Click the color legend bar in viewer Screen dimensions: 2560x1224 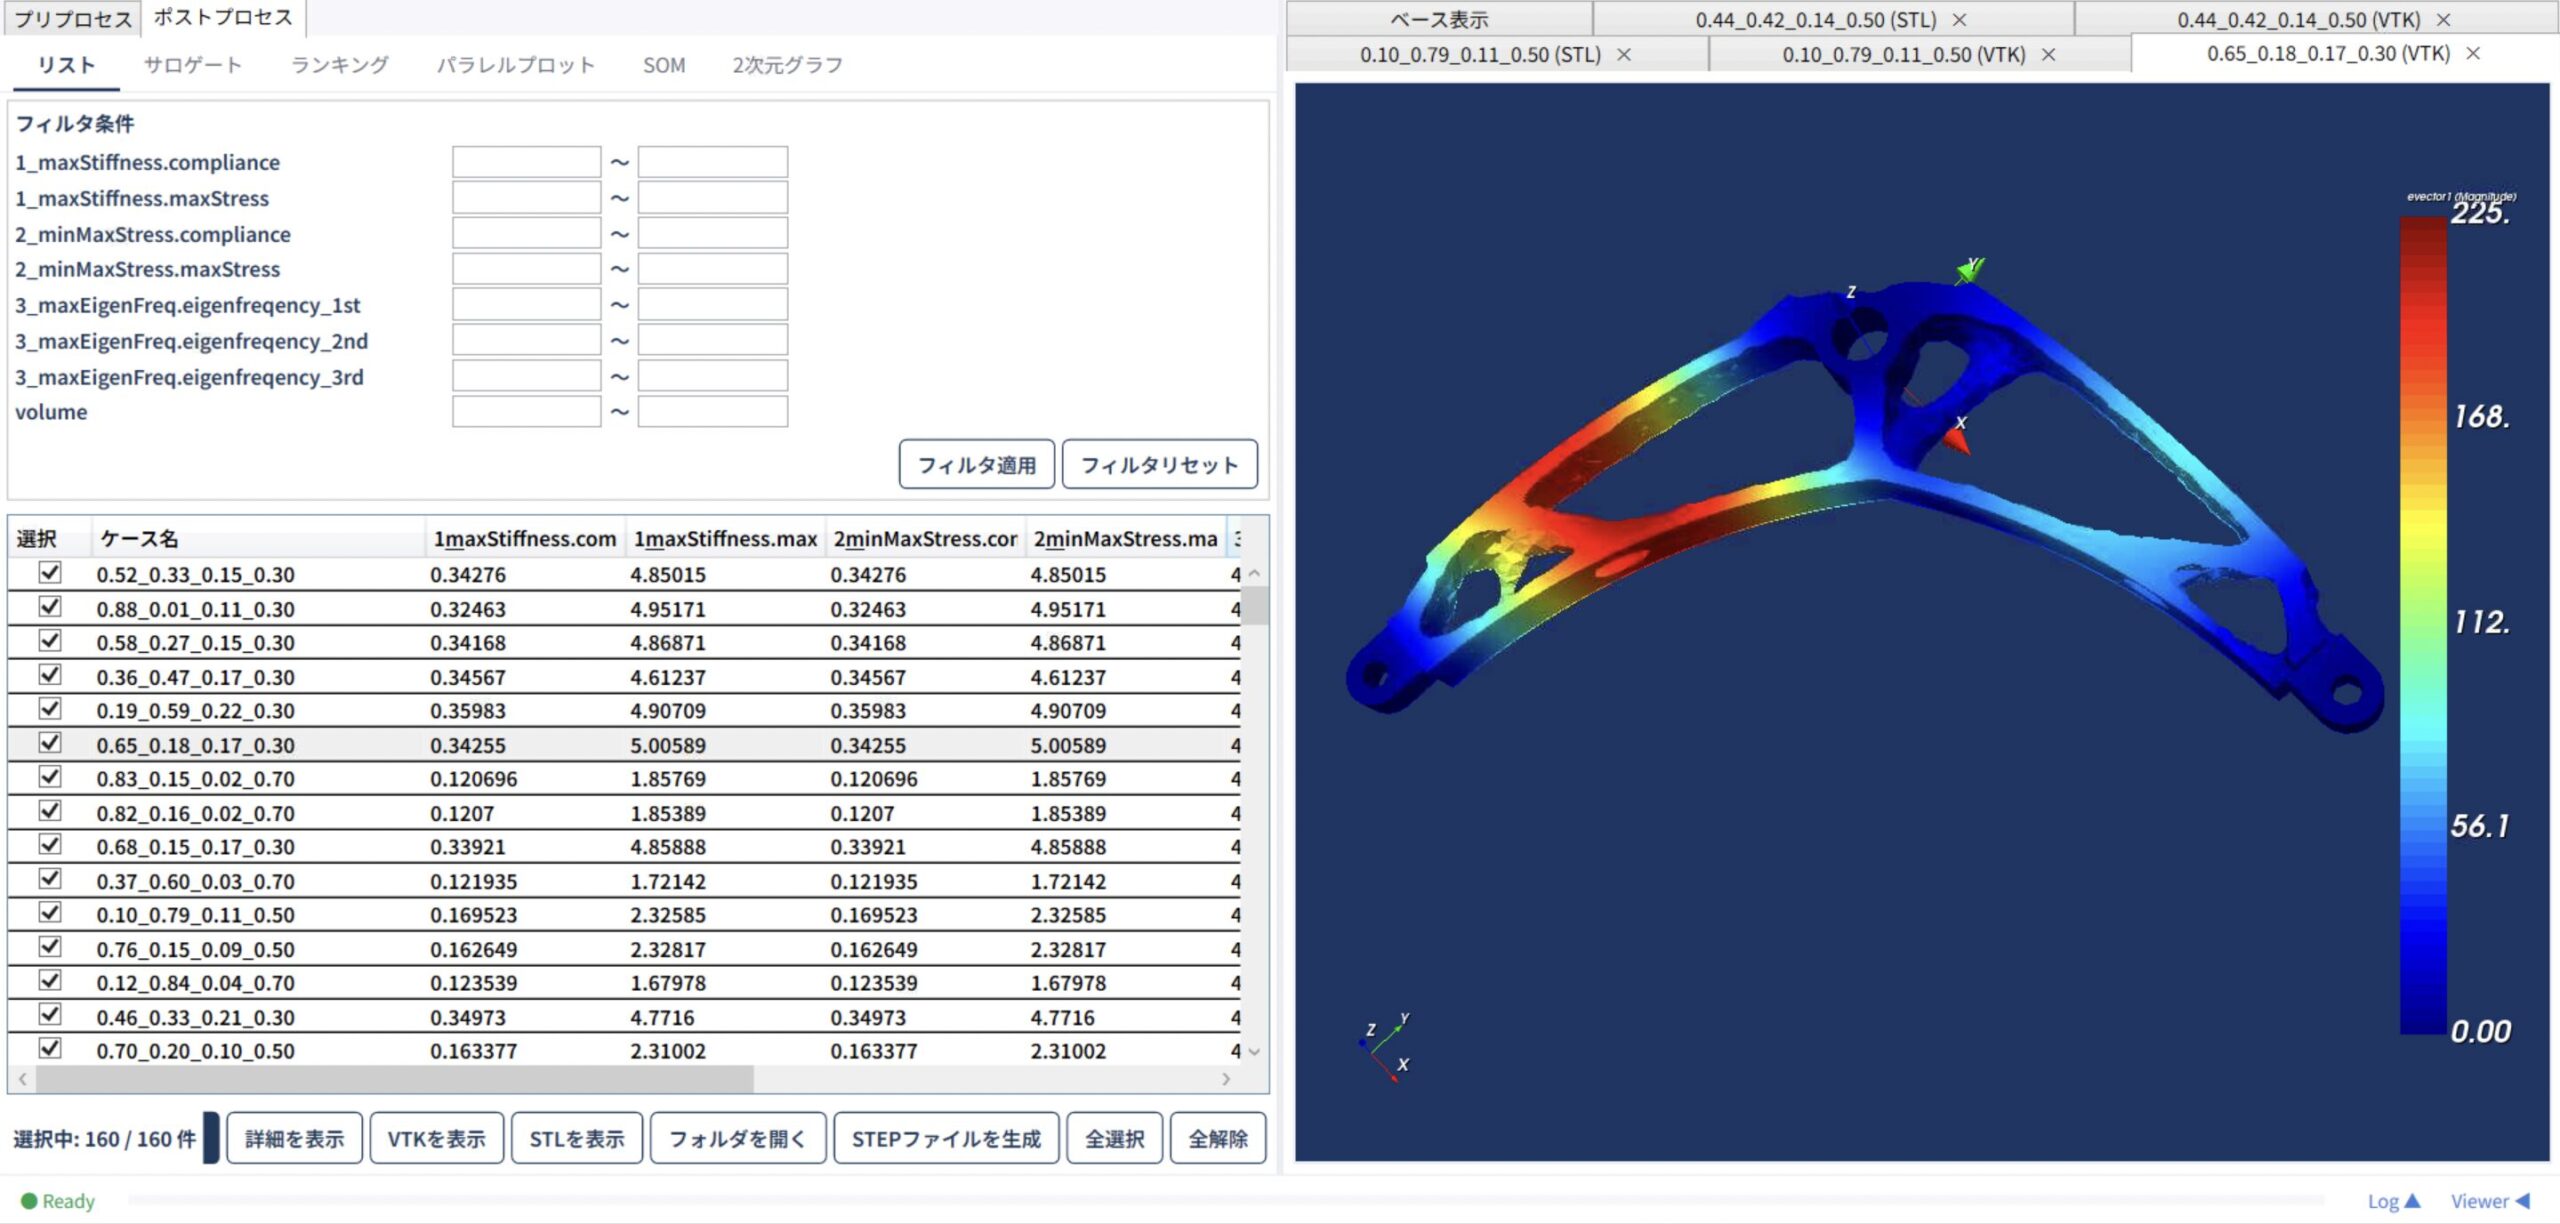tap(2423, 625)
